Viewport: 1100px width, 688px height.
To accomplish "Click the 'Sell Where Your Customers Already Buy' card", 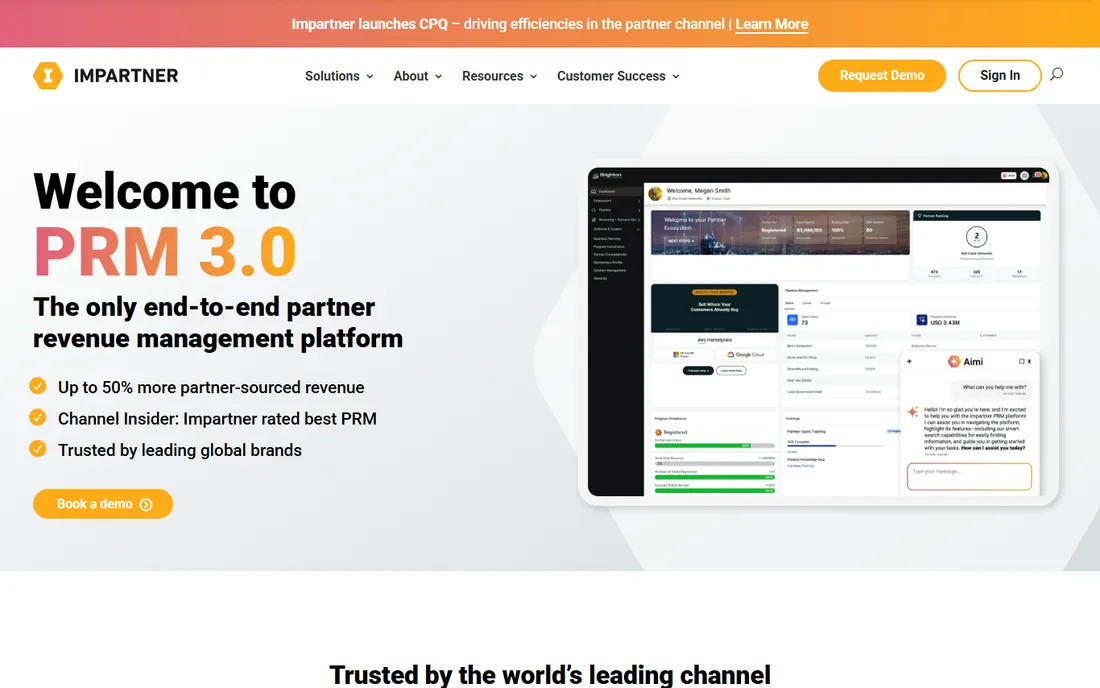I will coord(714,308).
